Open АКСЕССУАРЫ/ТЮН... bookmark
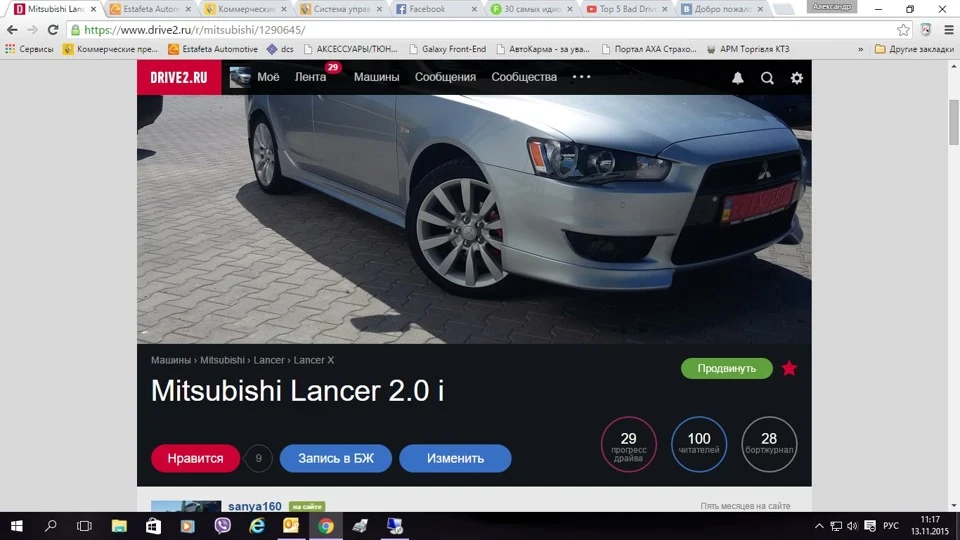Viewport: 960px width, 540px height. coord(351,49)
